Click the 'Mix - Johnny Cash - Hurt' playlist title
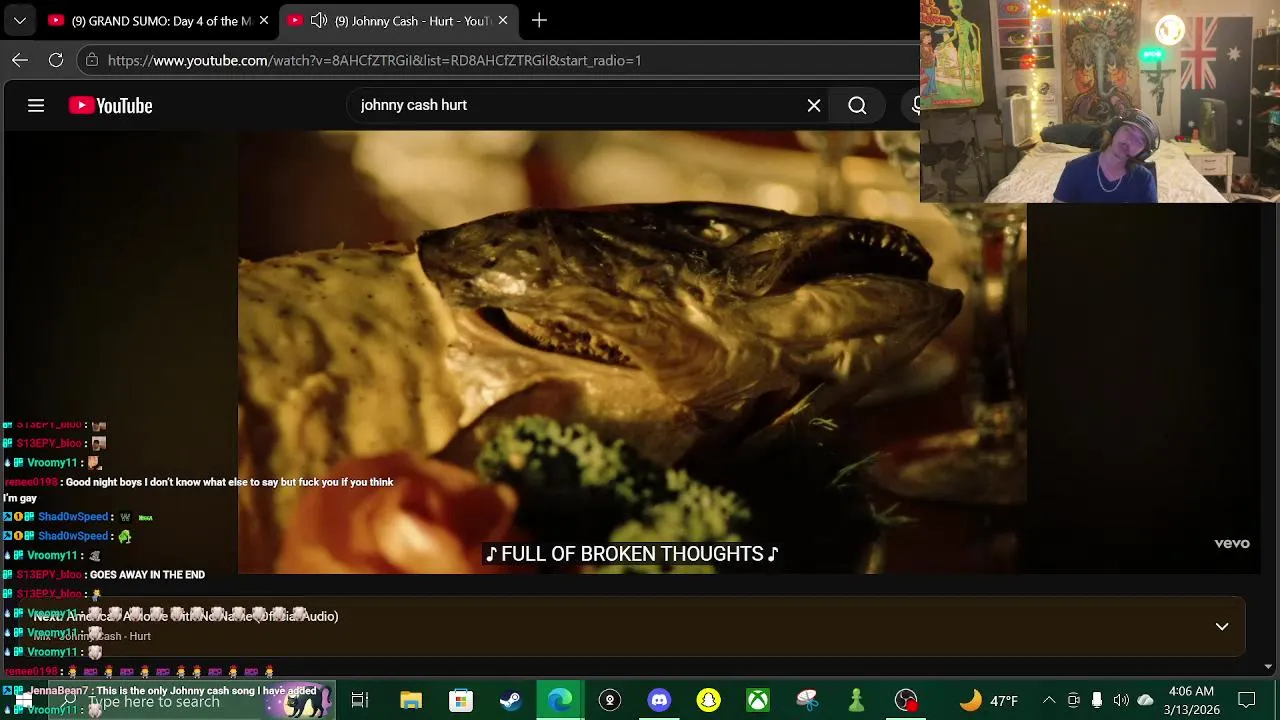The height and width of the screenshot is (720, 1280). pyautogui.click(x=92, y=636)
